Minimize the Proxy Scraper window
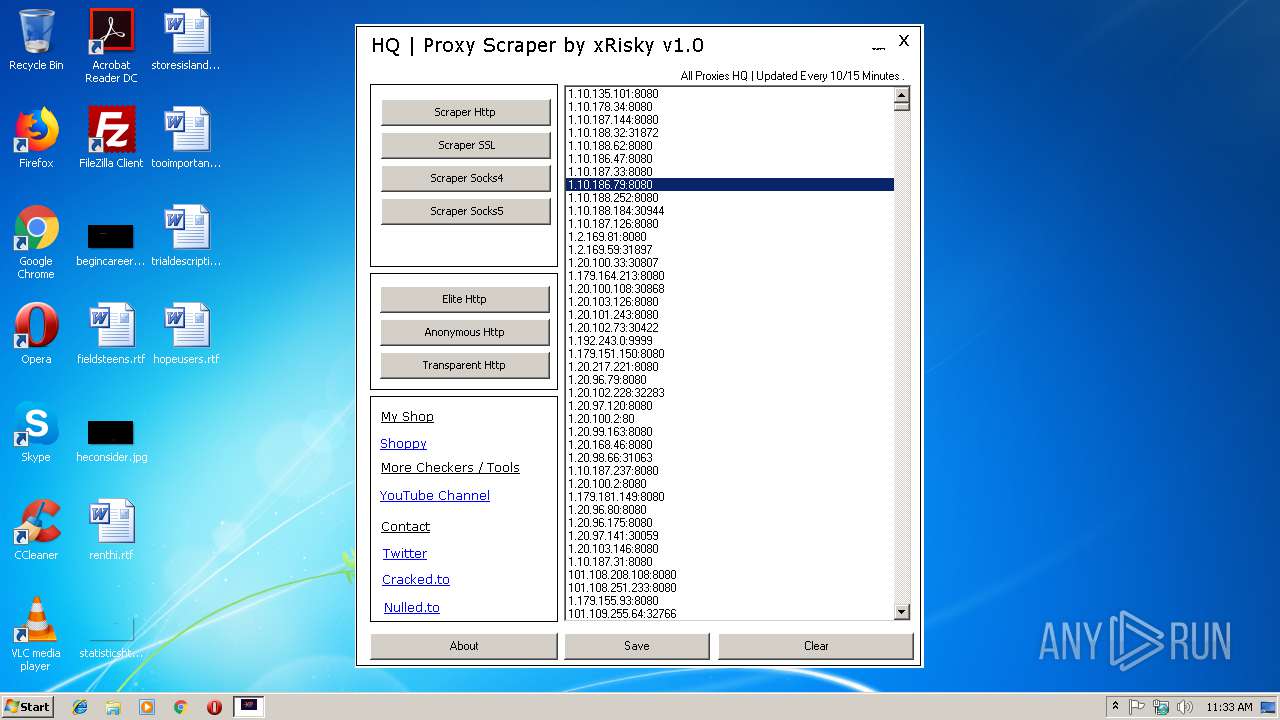 click(878, 45)
